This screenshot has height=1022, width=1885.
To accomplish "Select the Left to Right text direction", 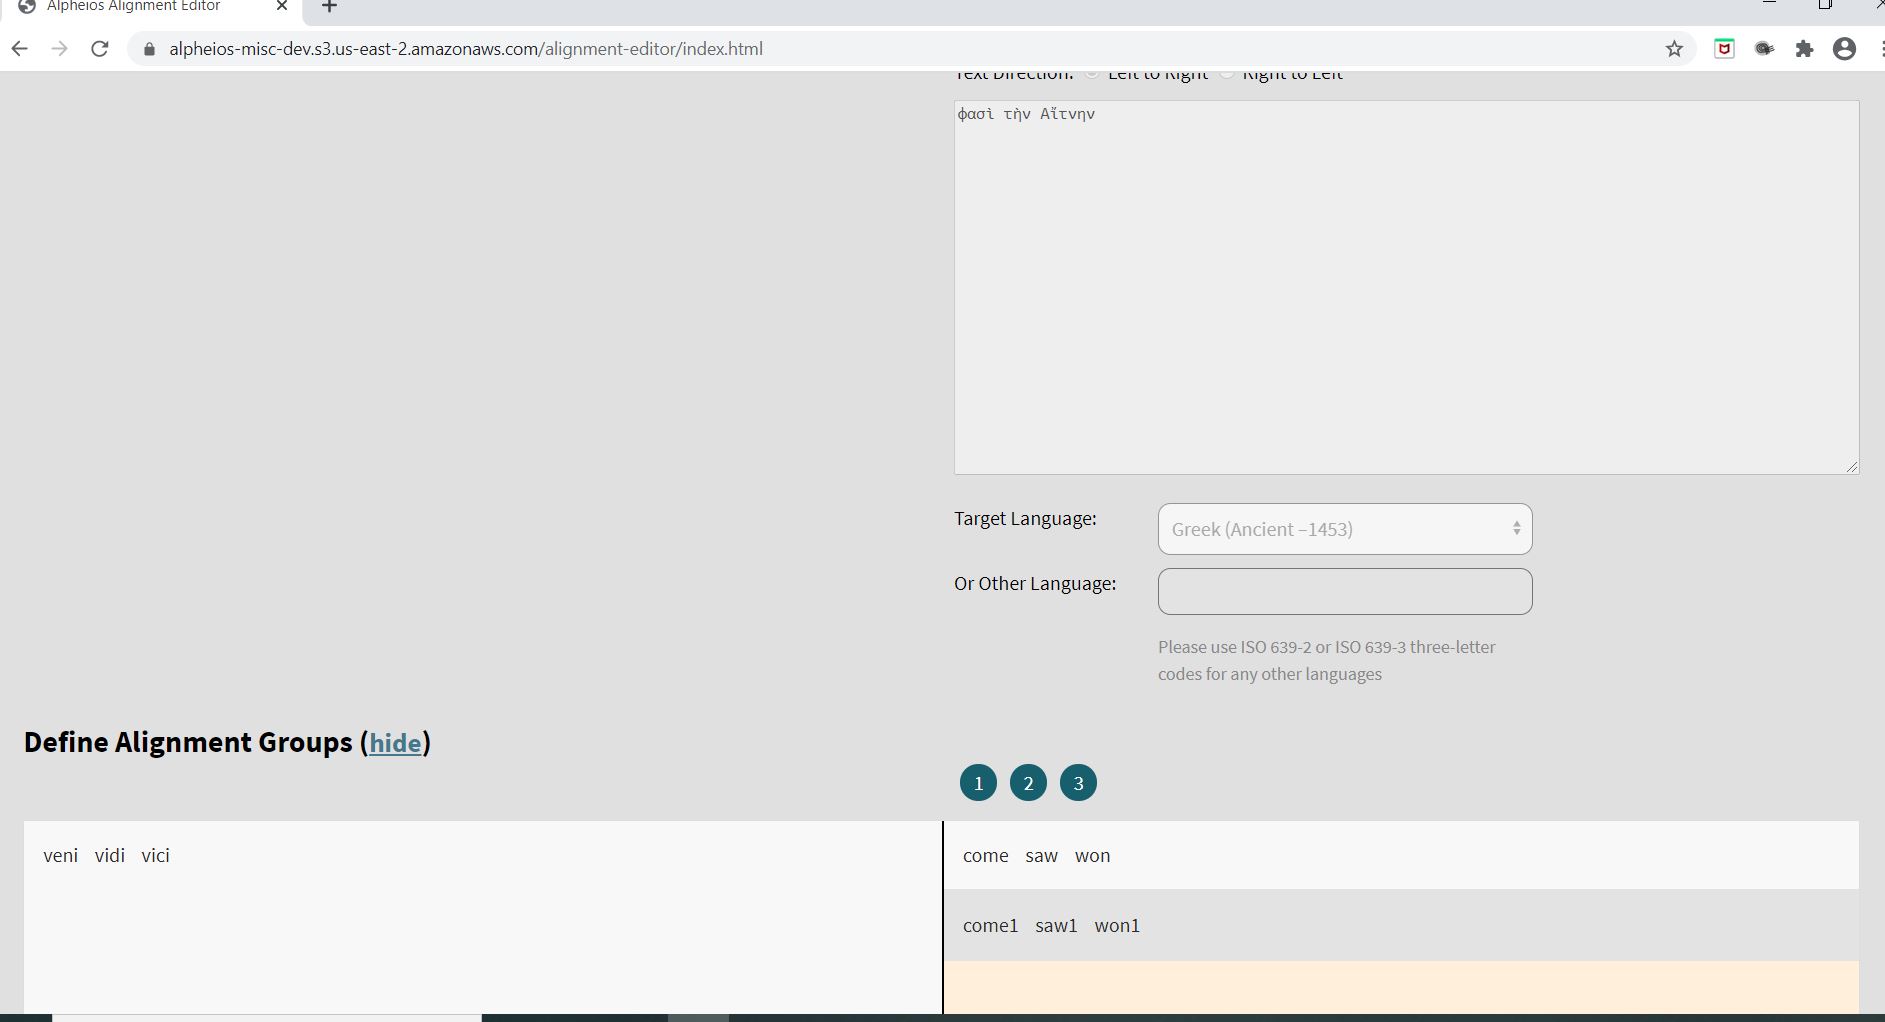I will (1092, 72).
